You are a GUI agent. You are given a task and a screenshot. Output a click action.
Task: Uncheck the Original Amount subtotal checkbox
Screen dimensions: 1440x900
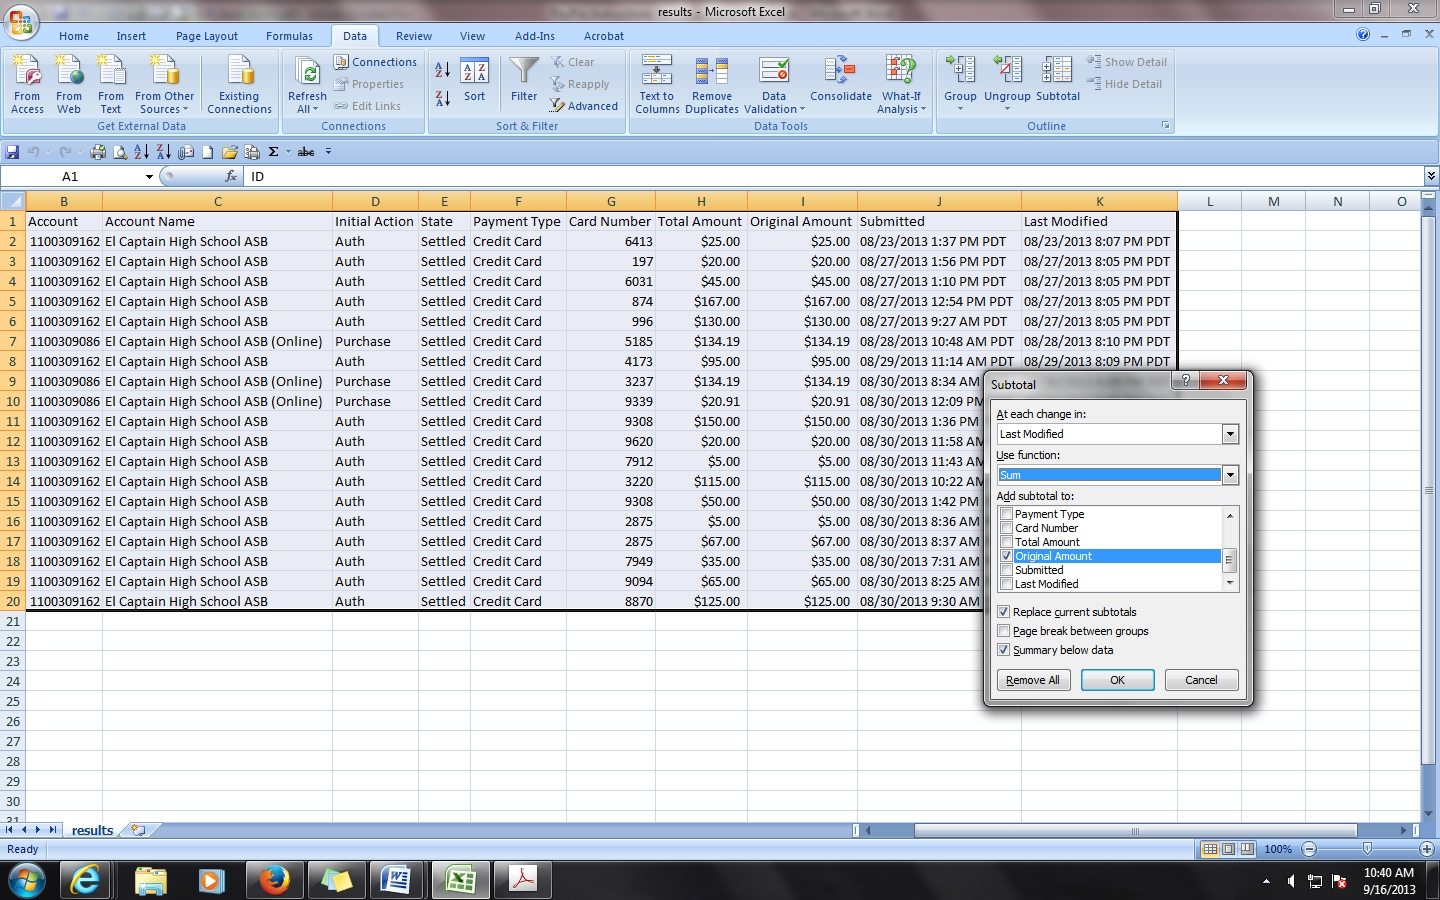click(x=1006, y=556)
